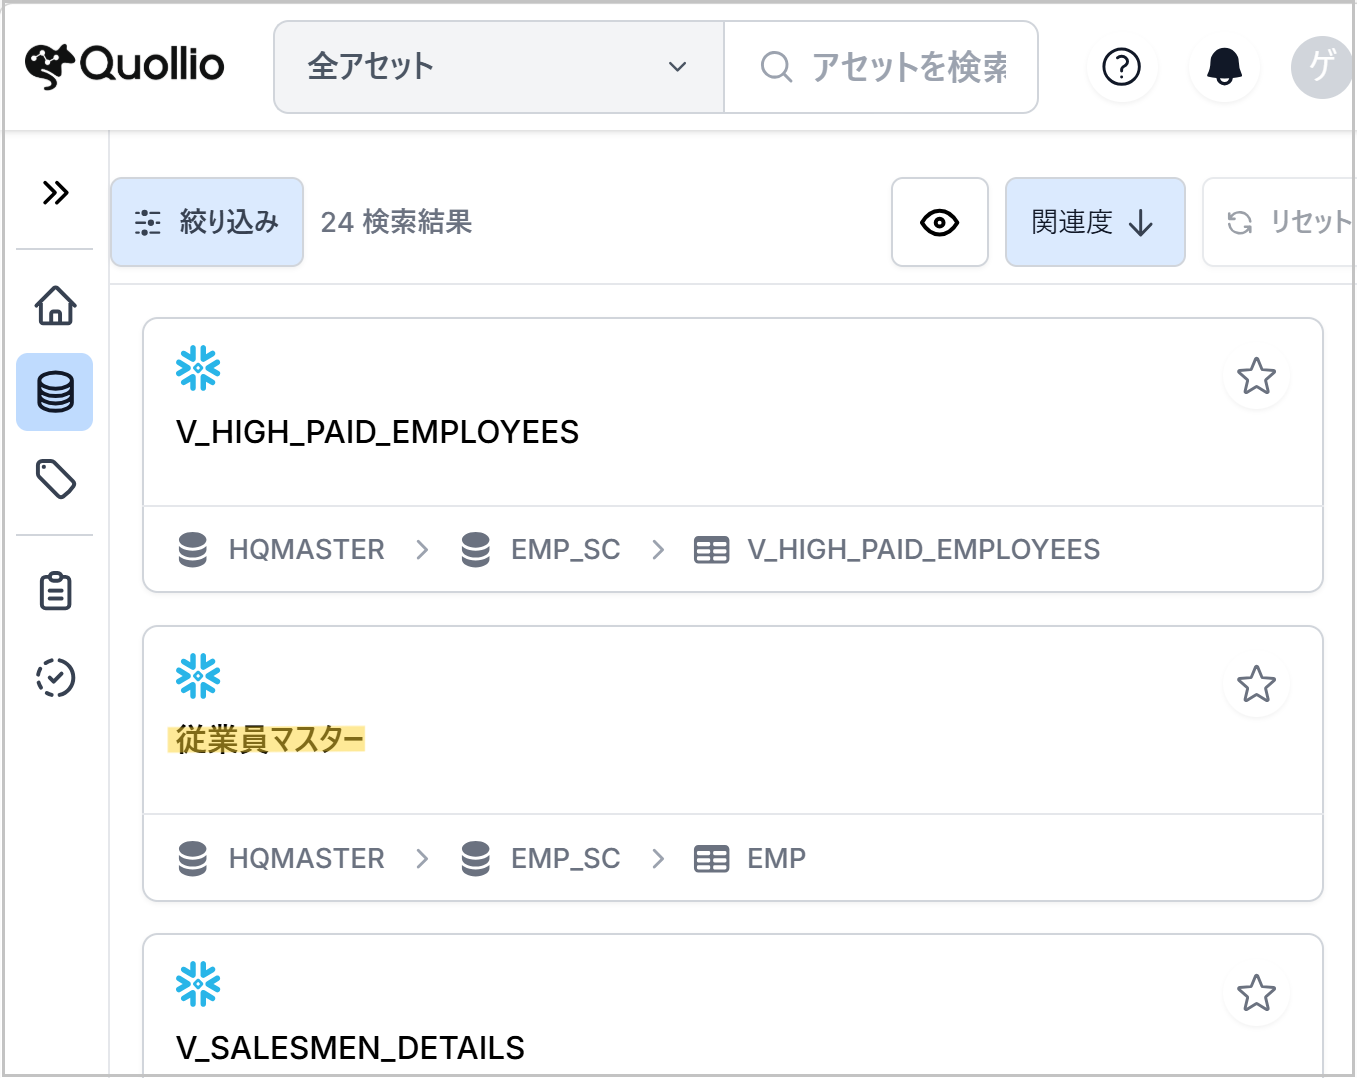Screen dimensions: 1357x1078
Task: Toggle the eye visibility button
Action: point(940,222)
